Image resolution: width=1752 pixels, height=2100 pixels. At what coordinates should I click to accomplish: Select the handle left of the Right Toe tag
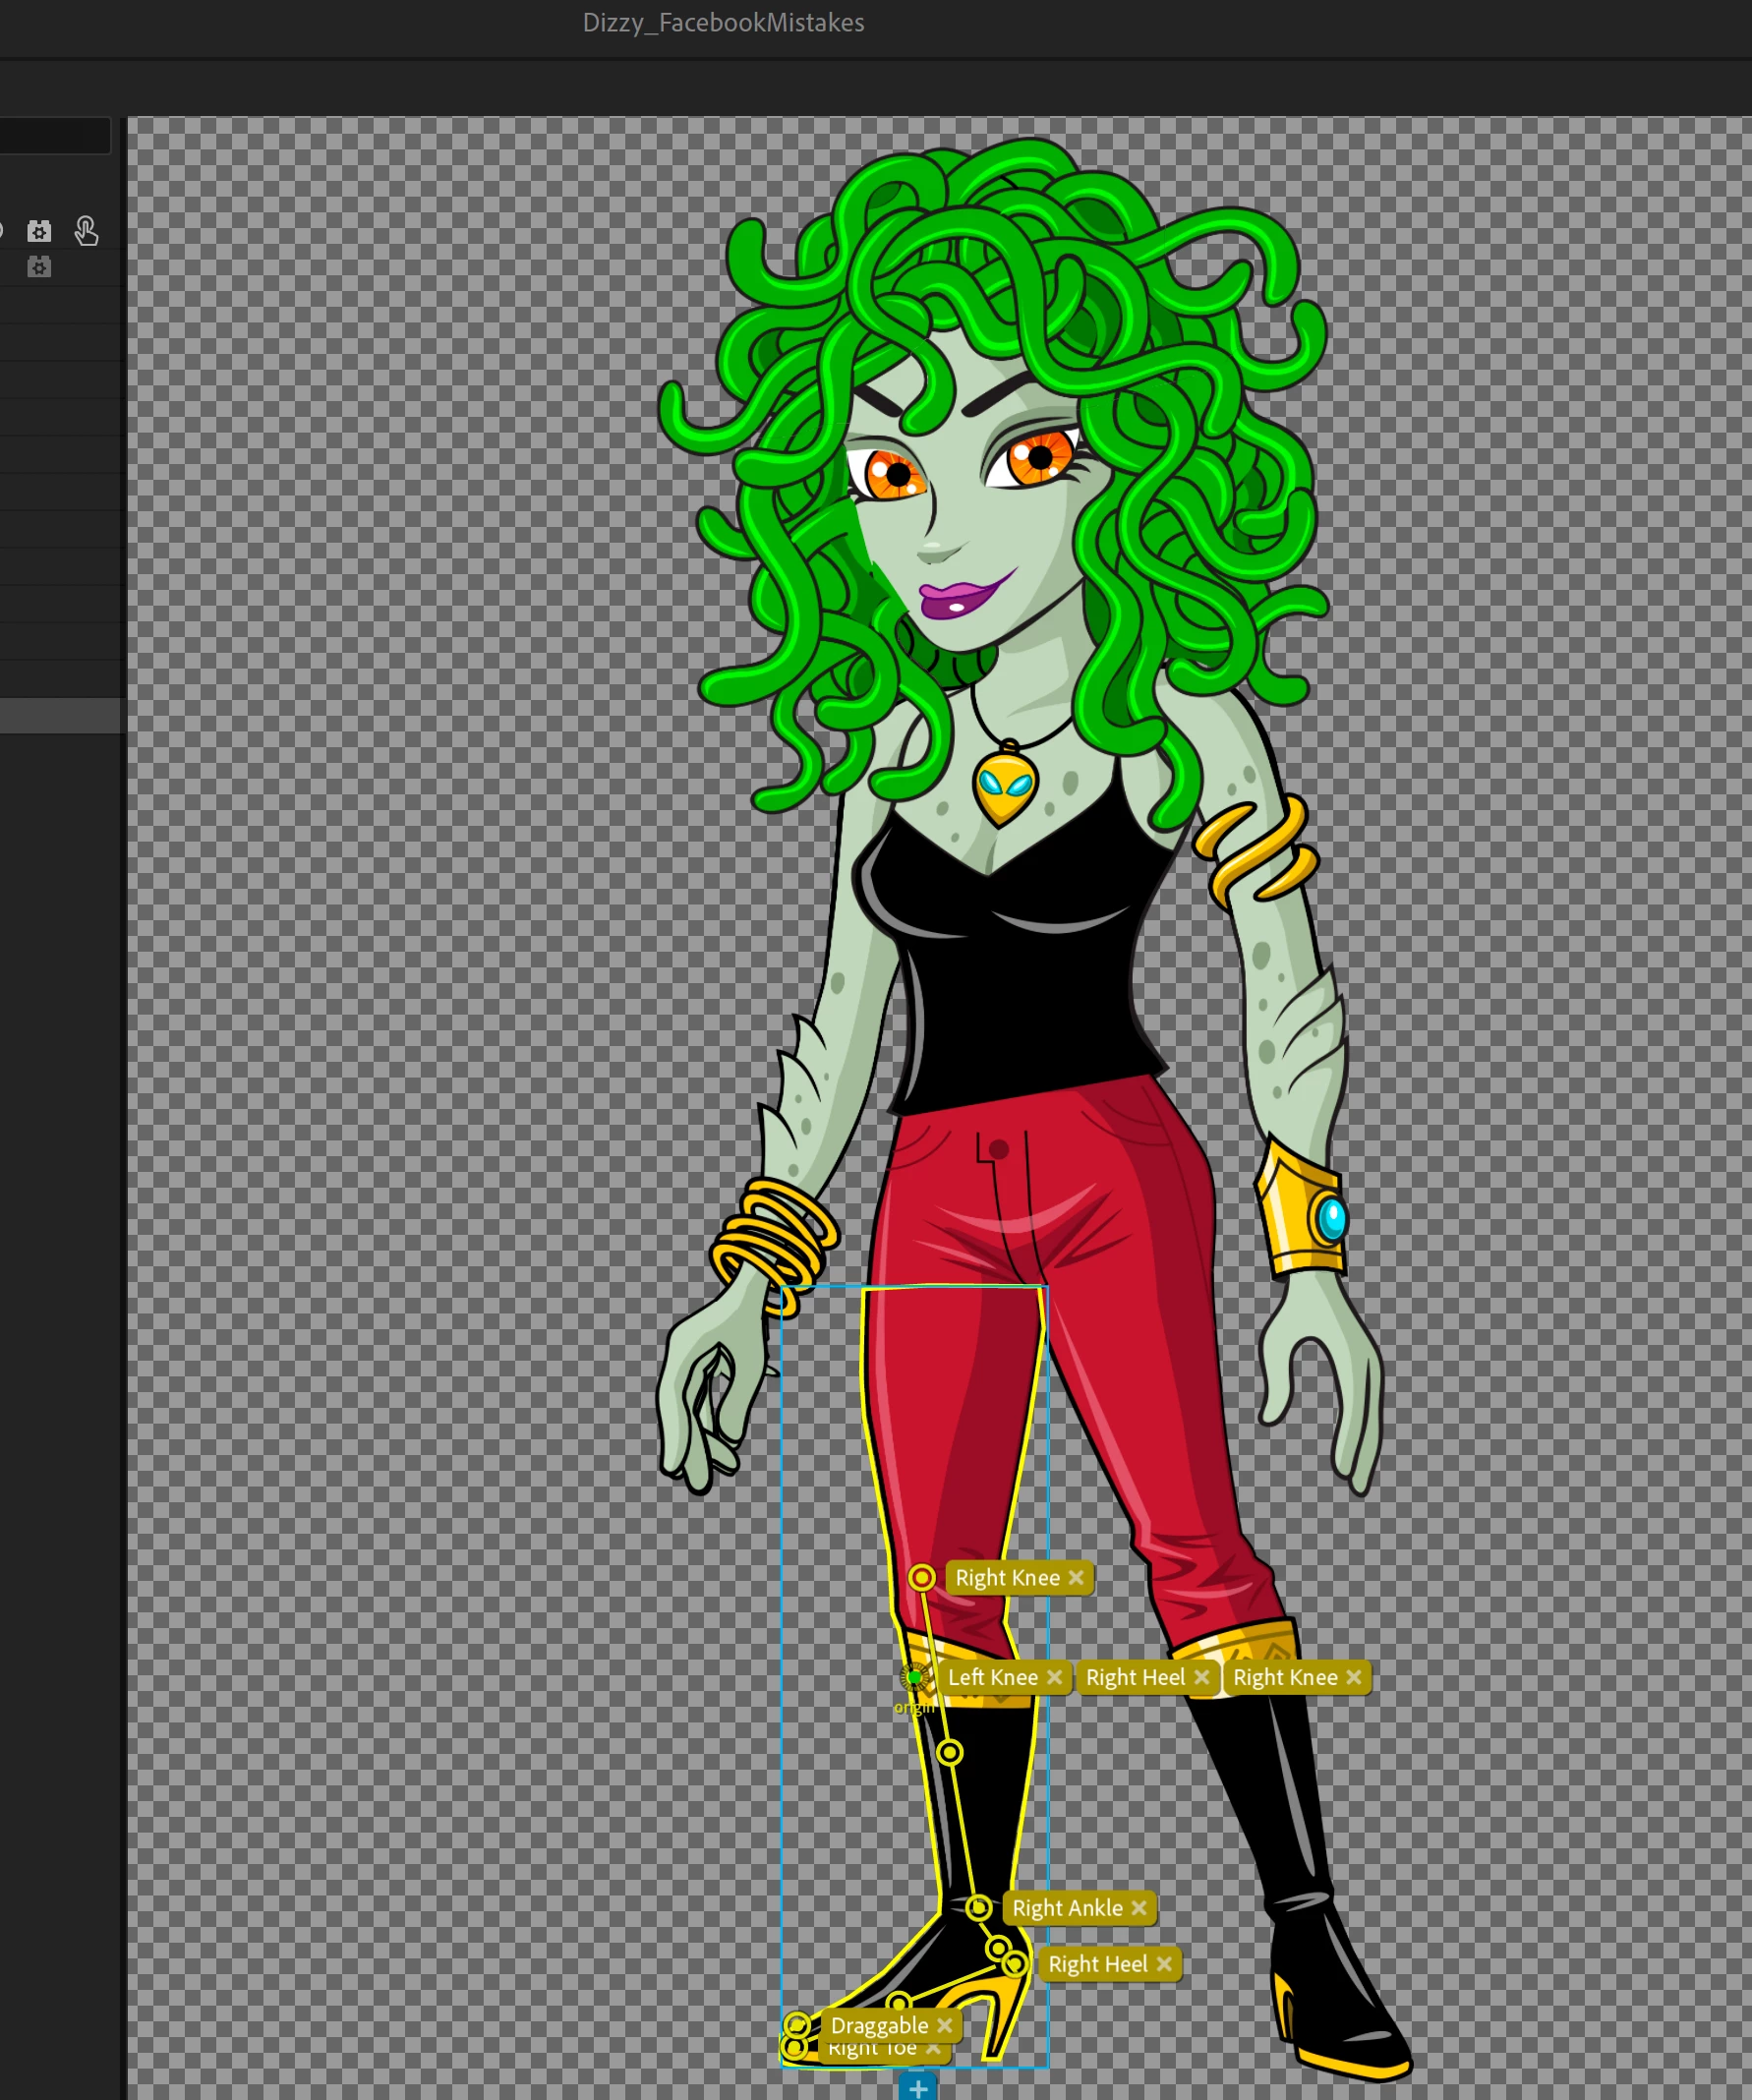click(x=795, y=2048)
